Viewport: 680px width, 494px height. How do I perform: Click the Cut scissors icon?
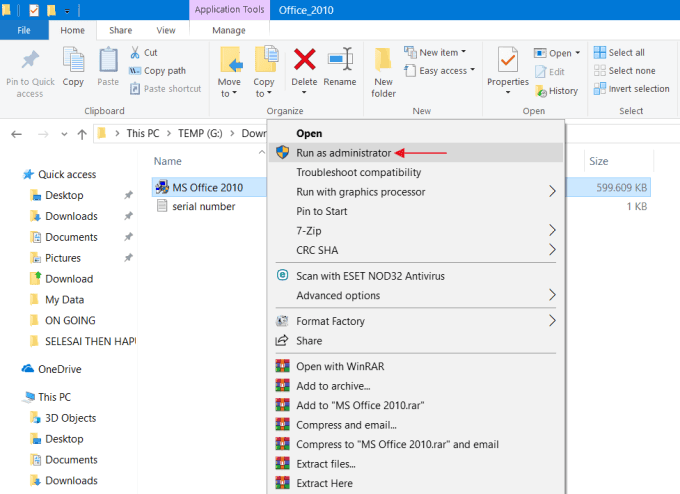(135, 52)
